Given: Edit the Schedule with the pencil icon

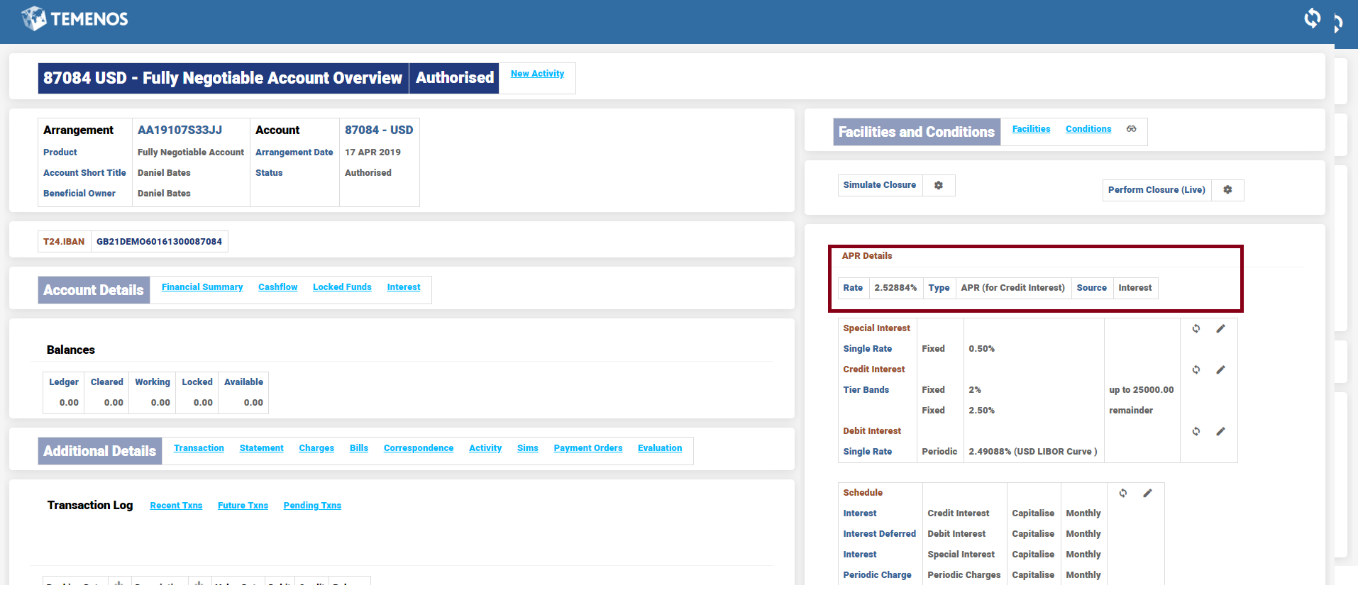Looking at the screenshot, I should click(1147, 493).
